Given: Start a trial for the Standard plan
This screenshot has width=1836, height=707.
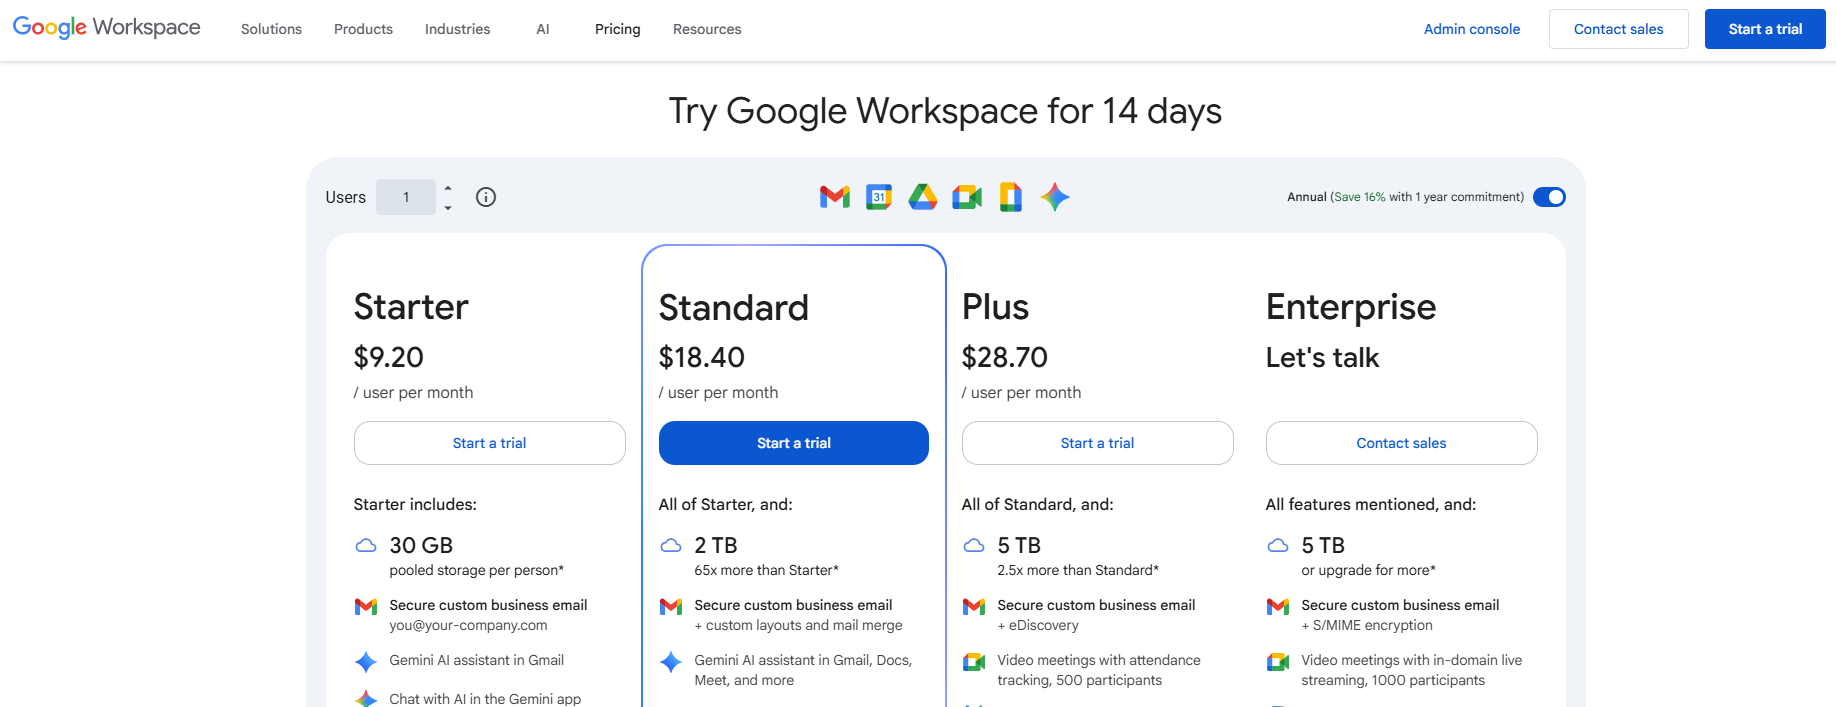Looking at the screenshot, I should 794,443.
